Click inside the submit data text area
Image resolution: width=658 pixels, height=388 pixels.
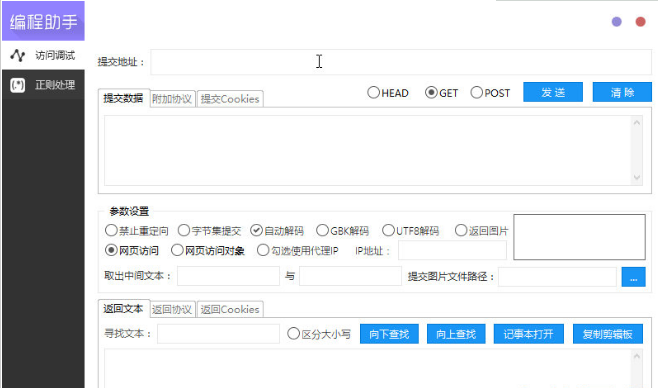(368, 150)
